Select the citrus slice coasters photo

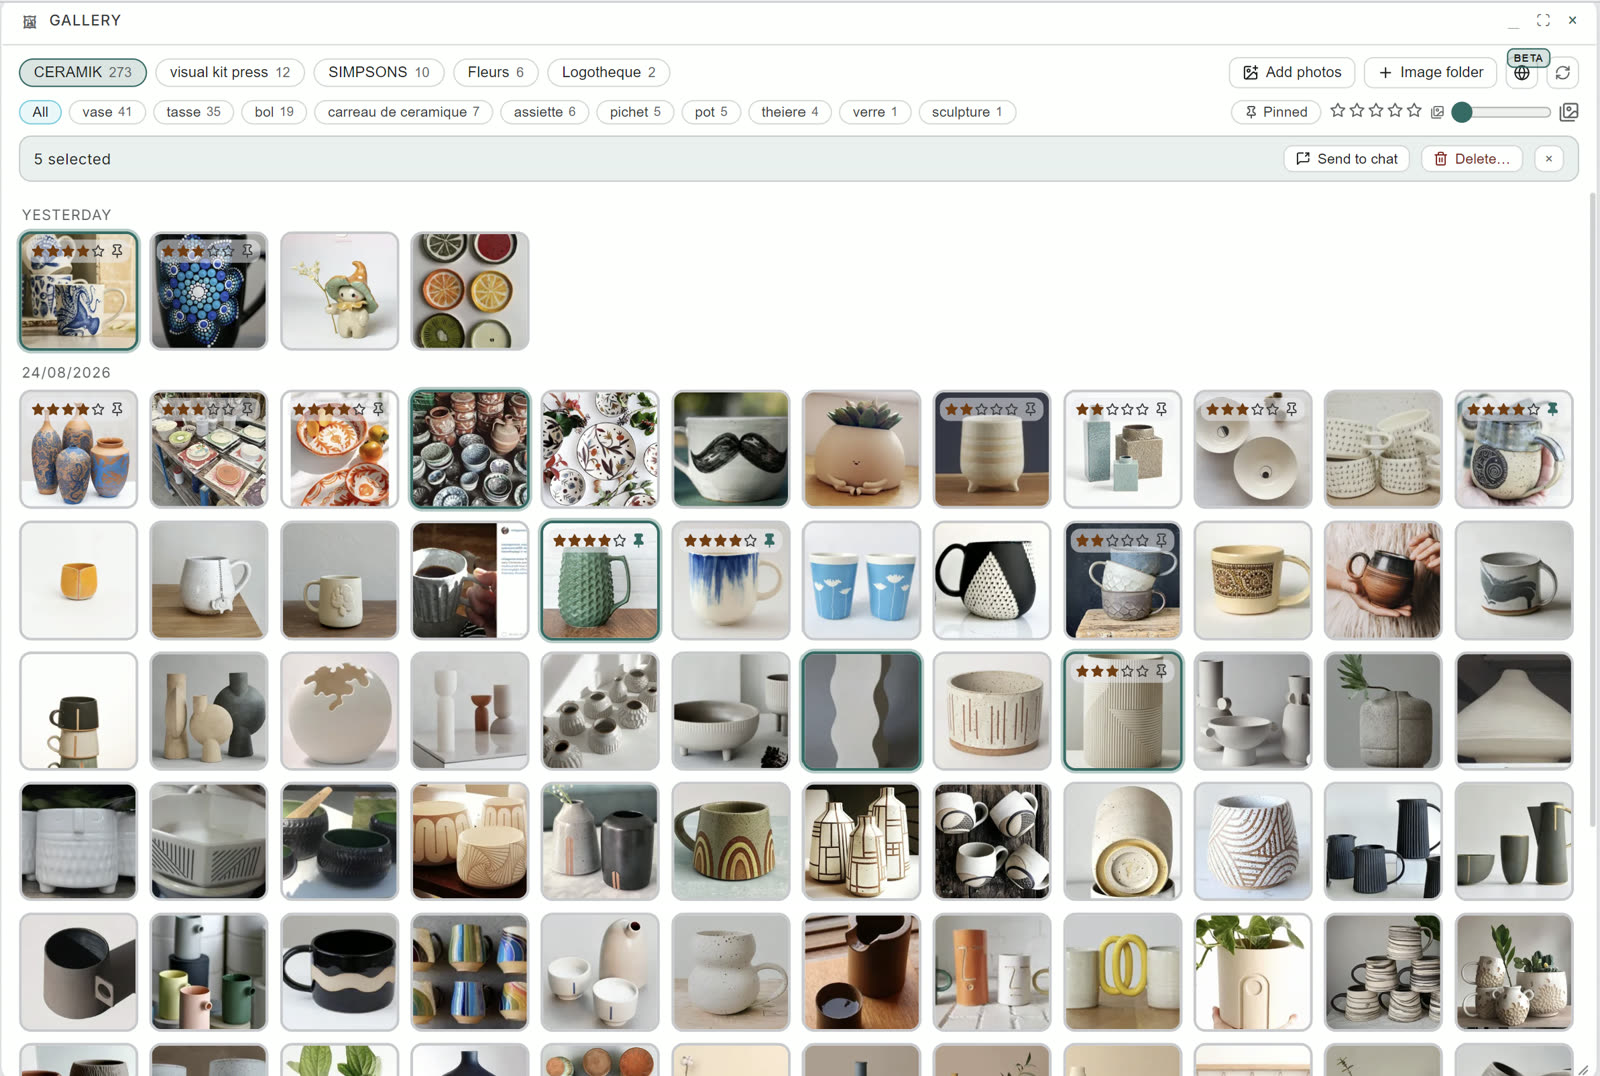coord(470,291)
